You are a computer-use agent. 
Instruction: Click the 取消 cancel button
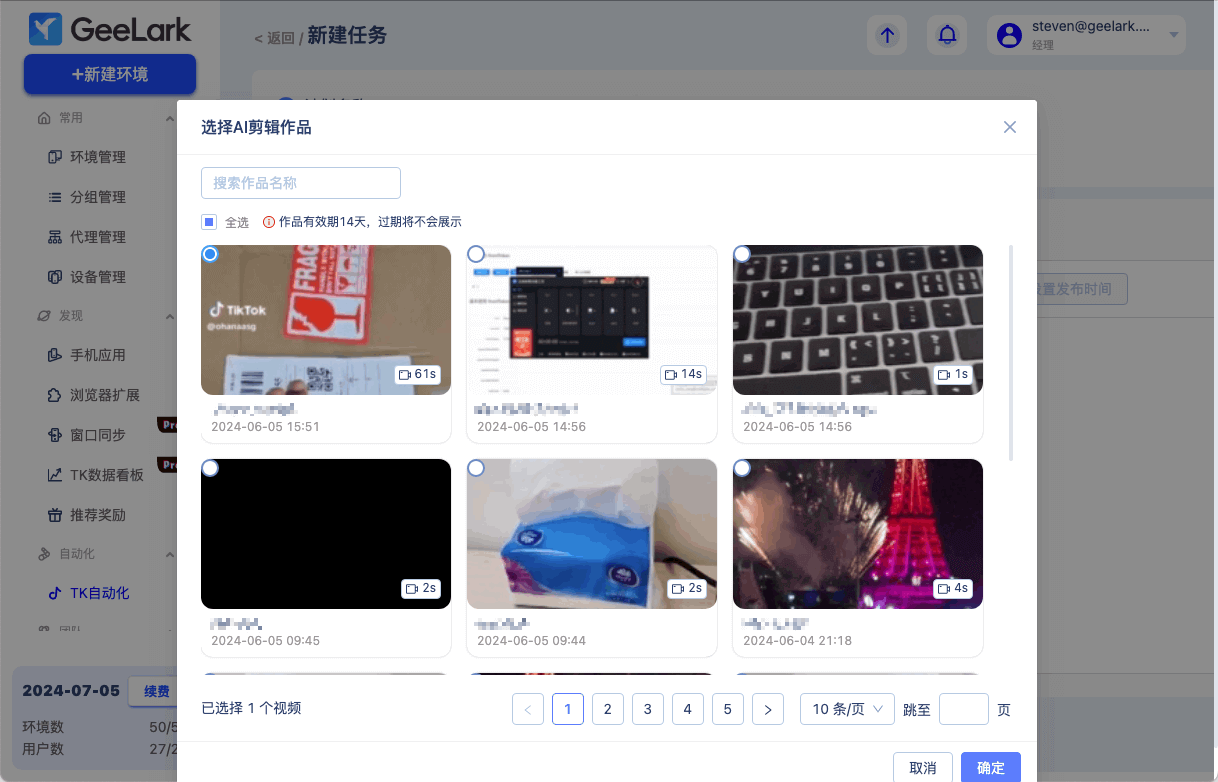[x=923, y=768]
